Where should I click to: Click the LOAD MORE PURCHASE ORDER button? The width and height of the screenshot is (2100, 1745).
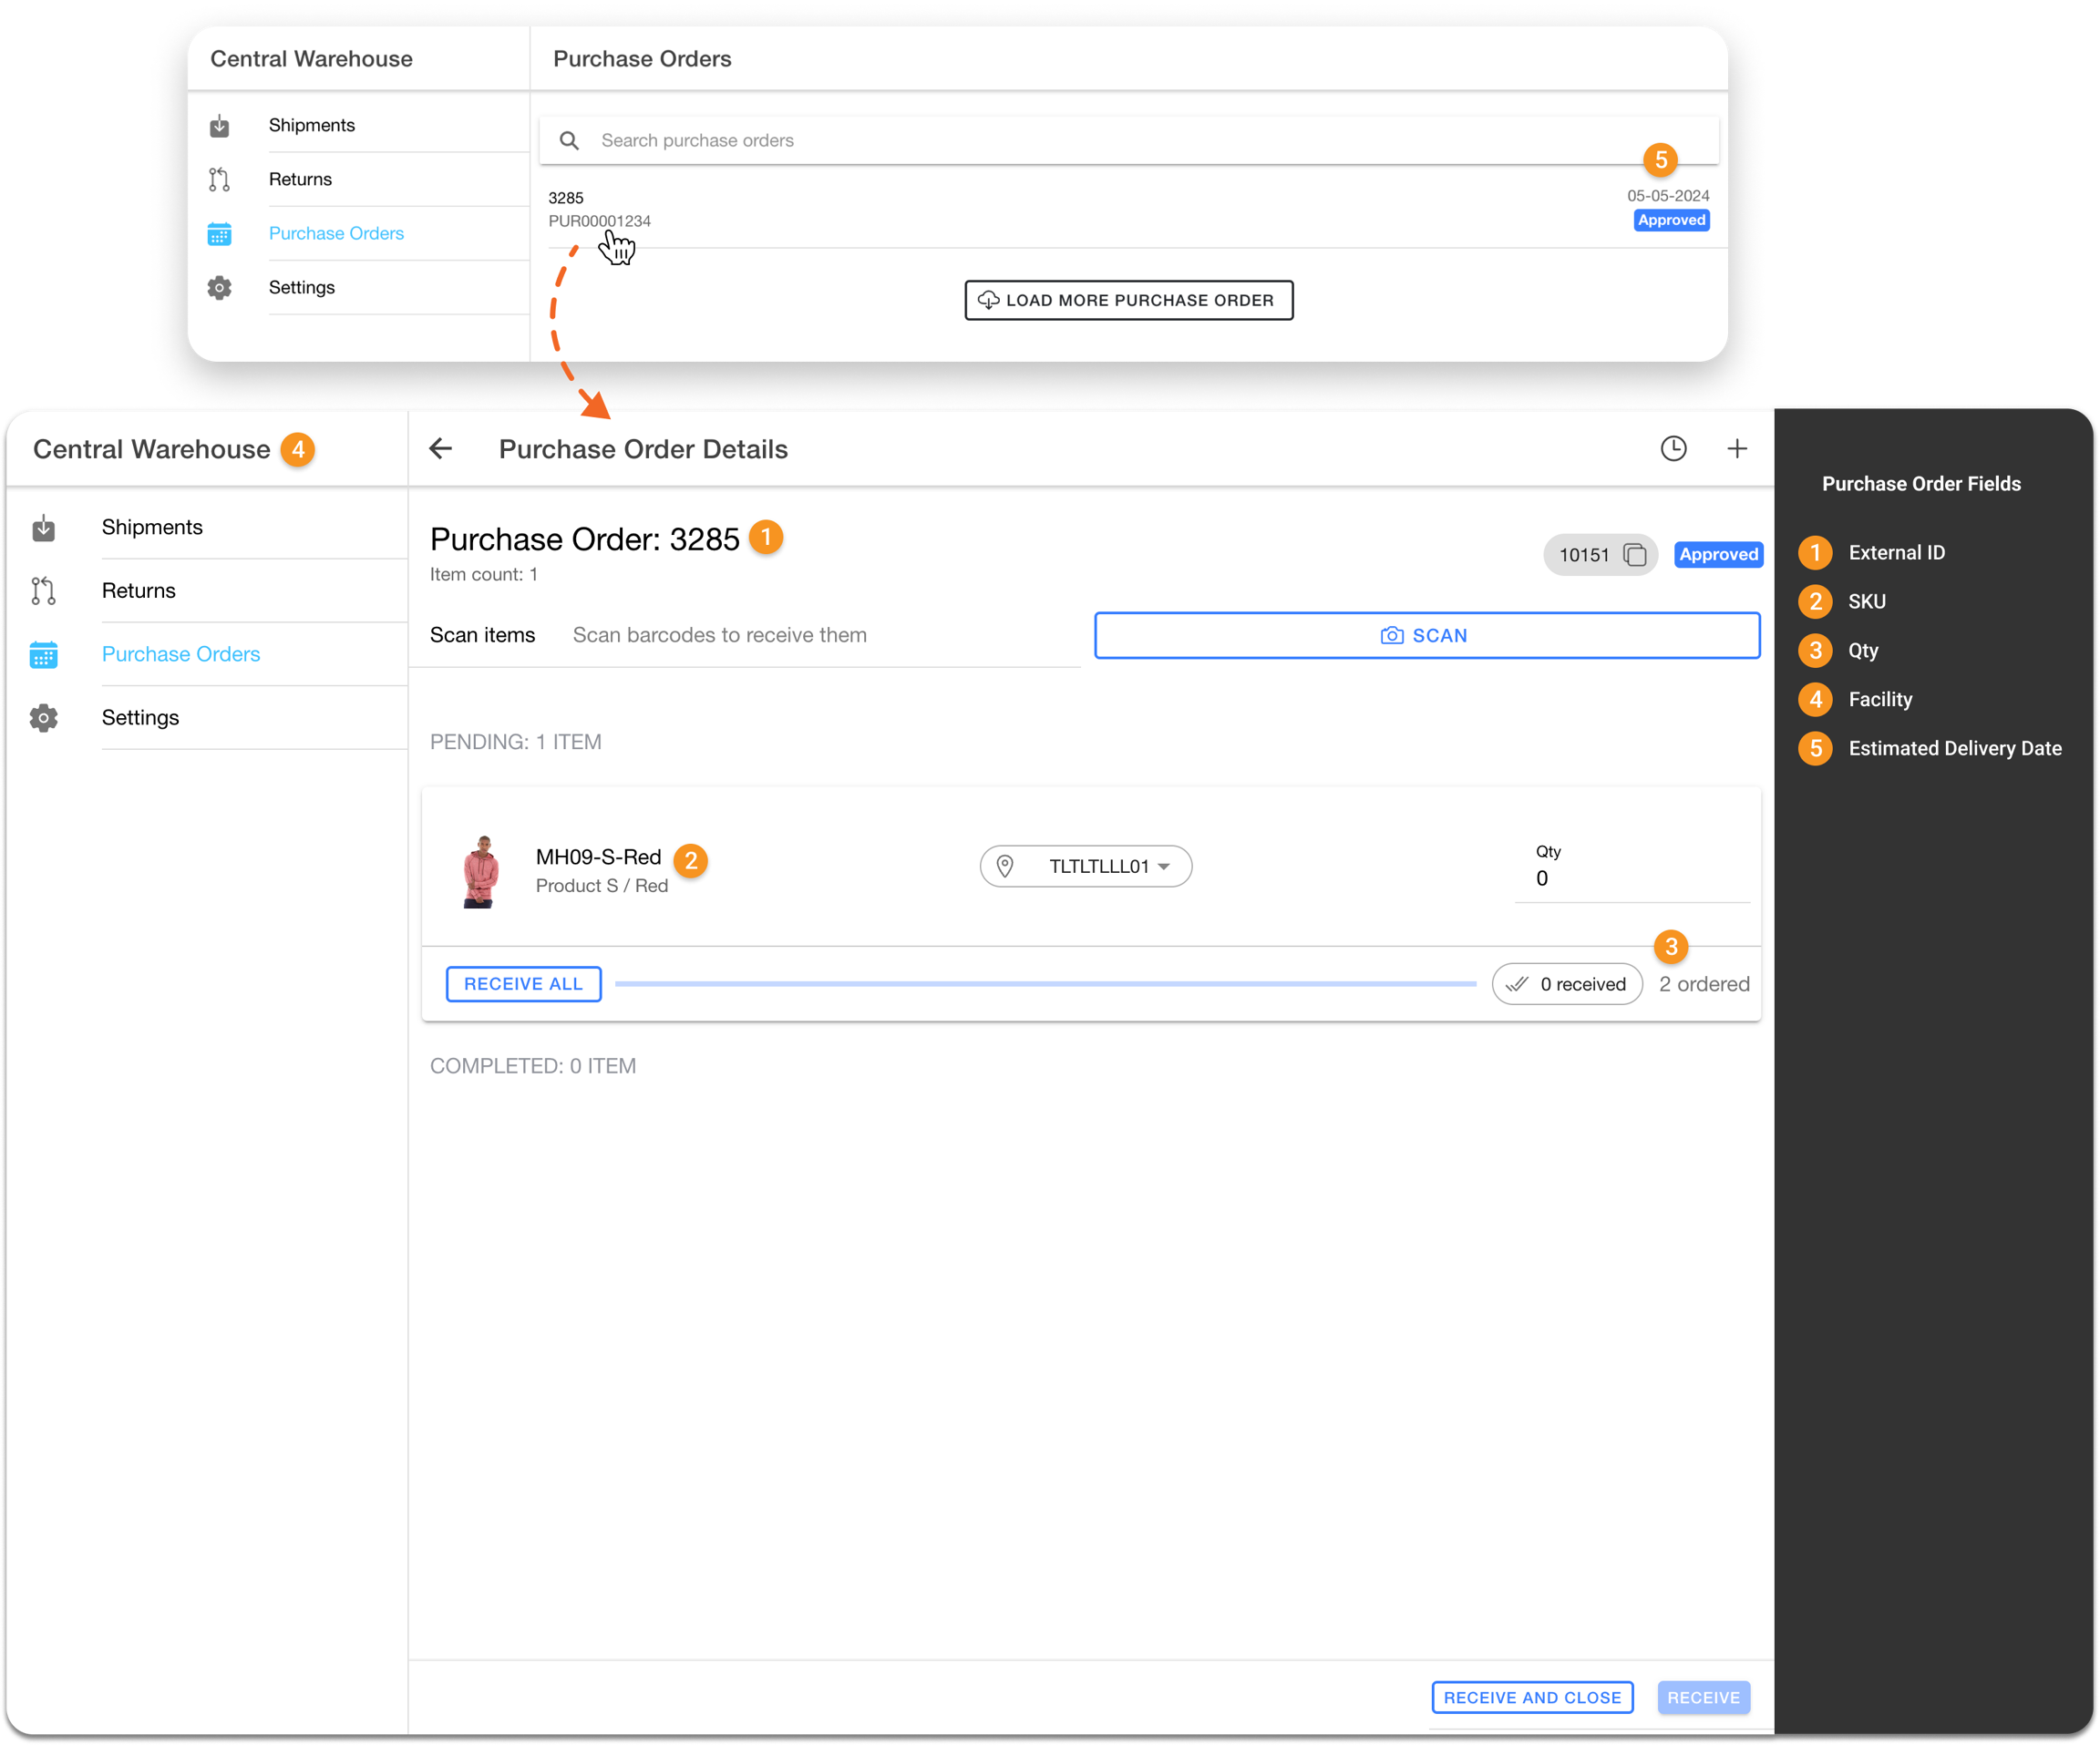click(1128, 301)
